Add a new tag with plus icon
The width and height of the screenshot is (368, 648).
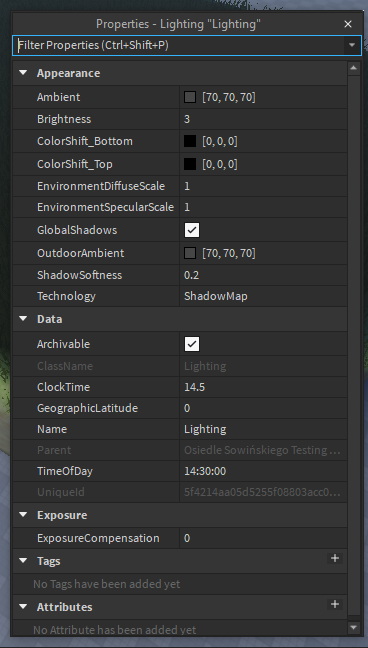335,558
